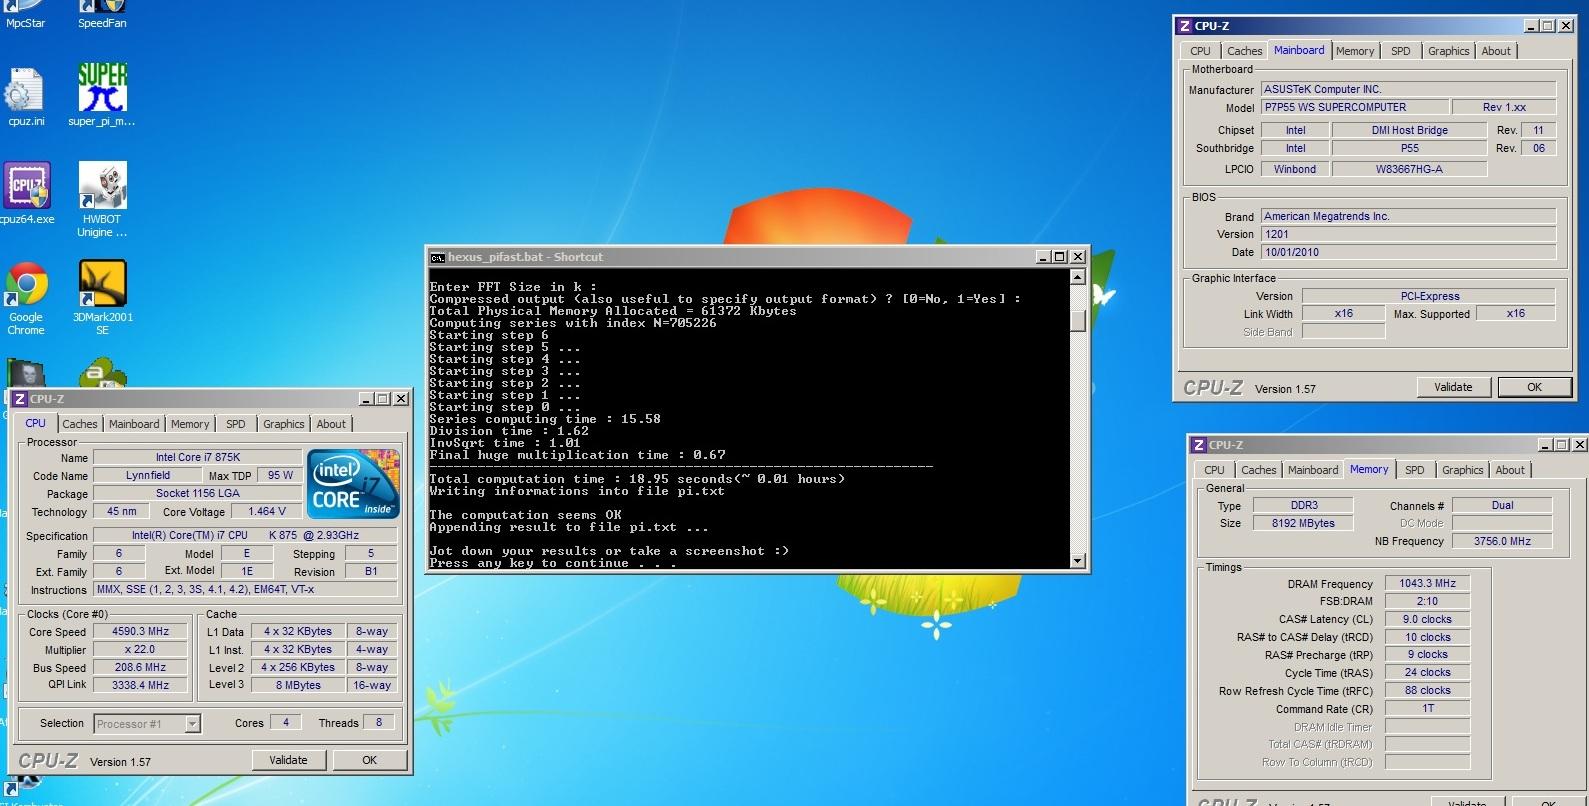Click the hexus_pifast console window system icon

(x=437, y=257)
